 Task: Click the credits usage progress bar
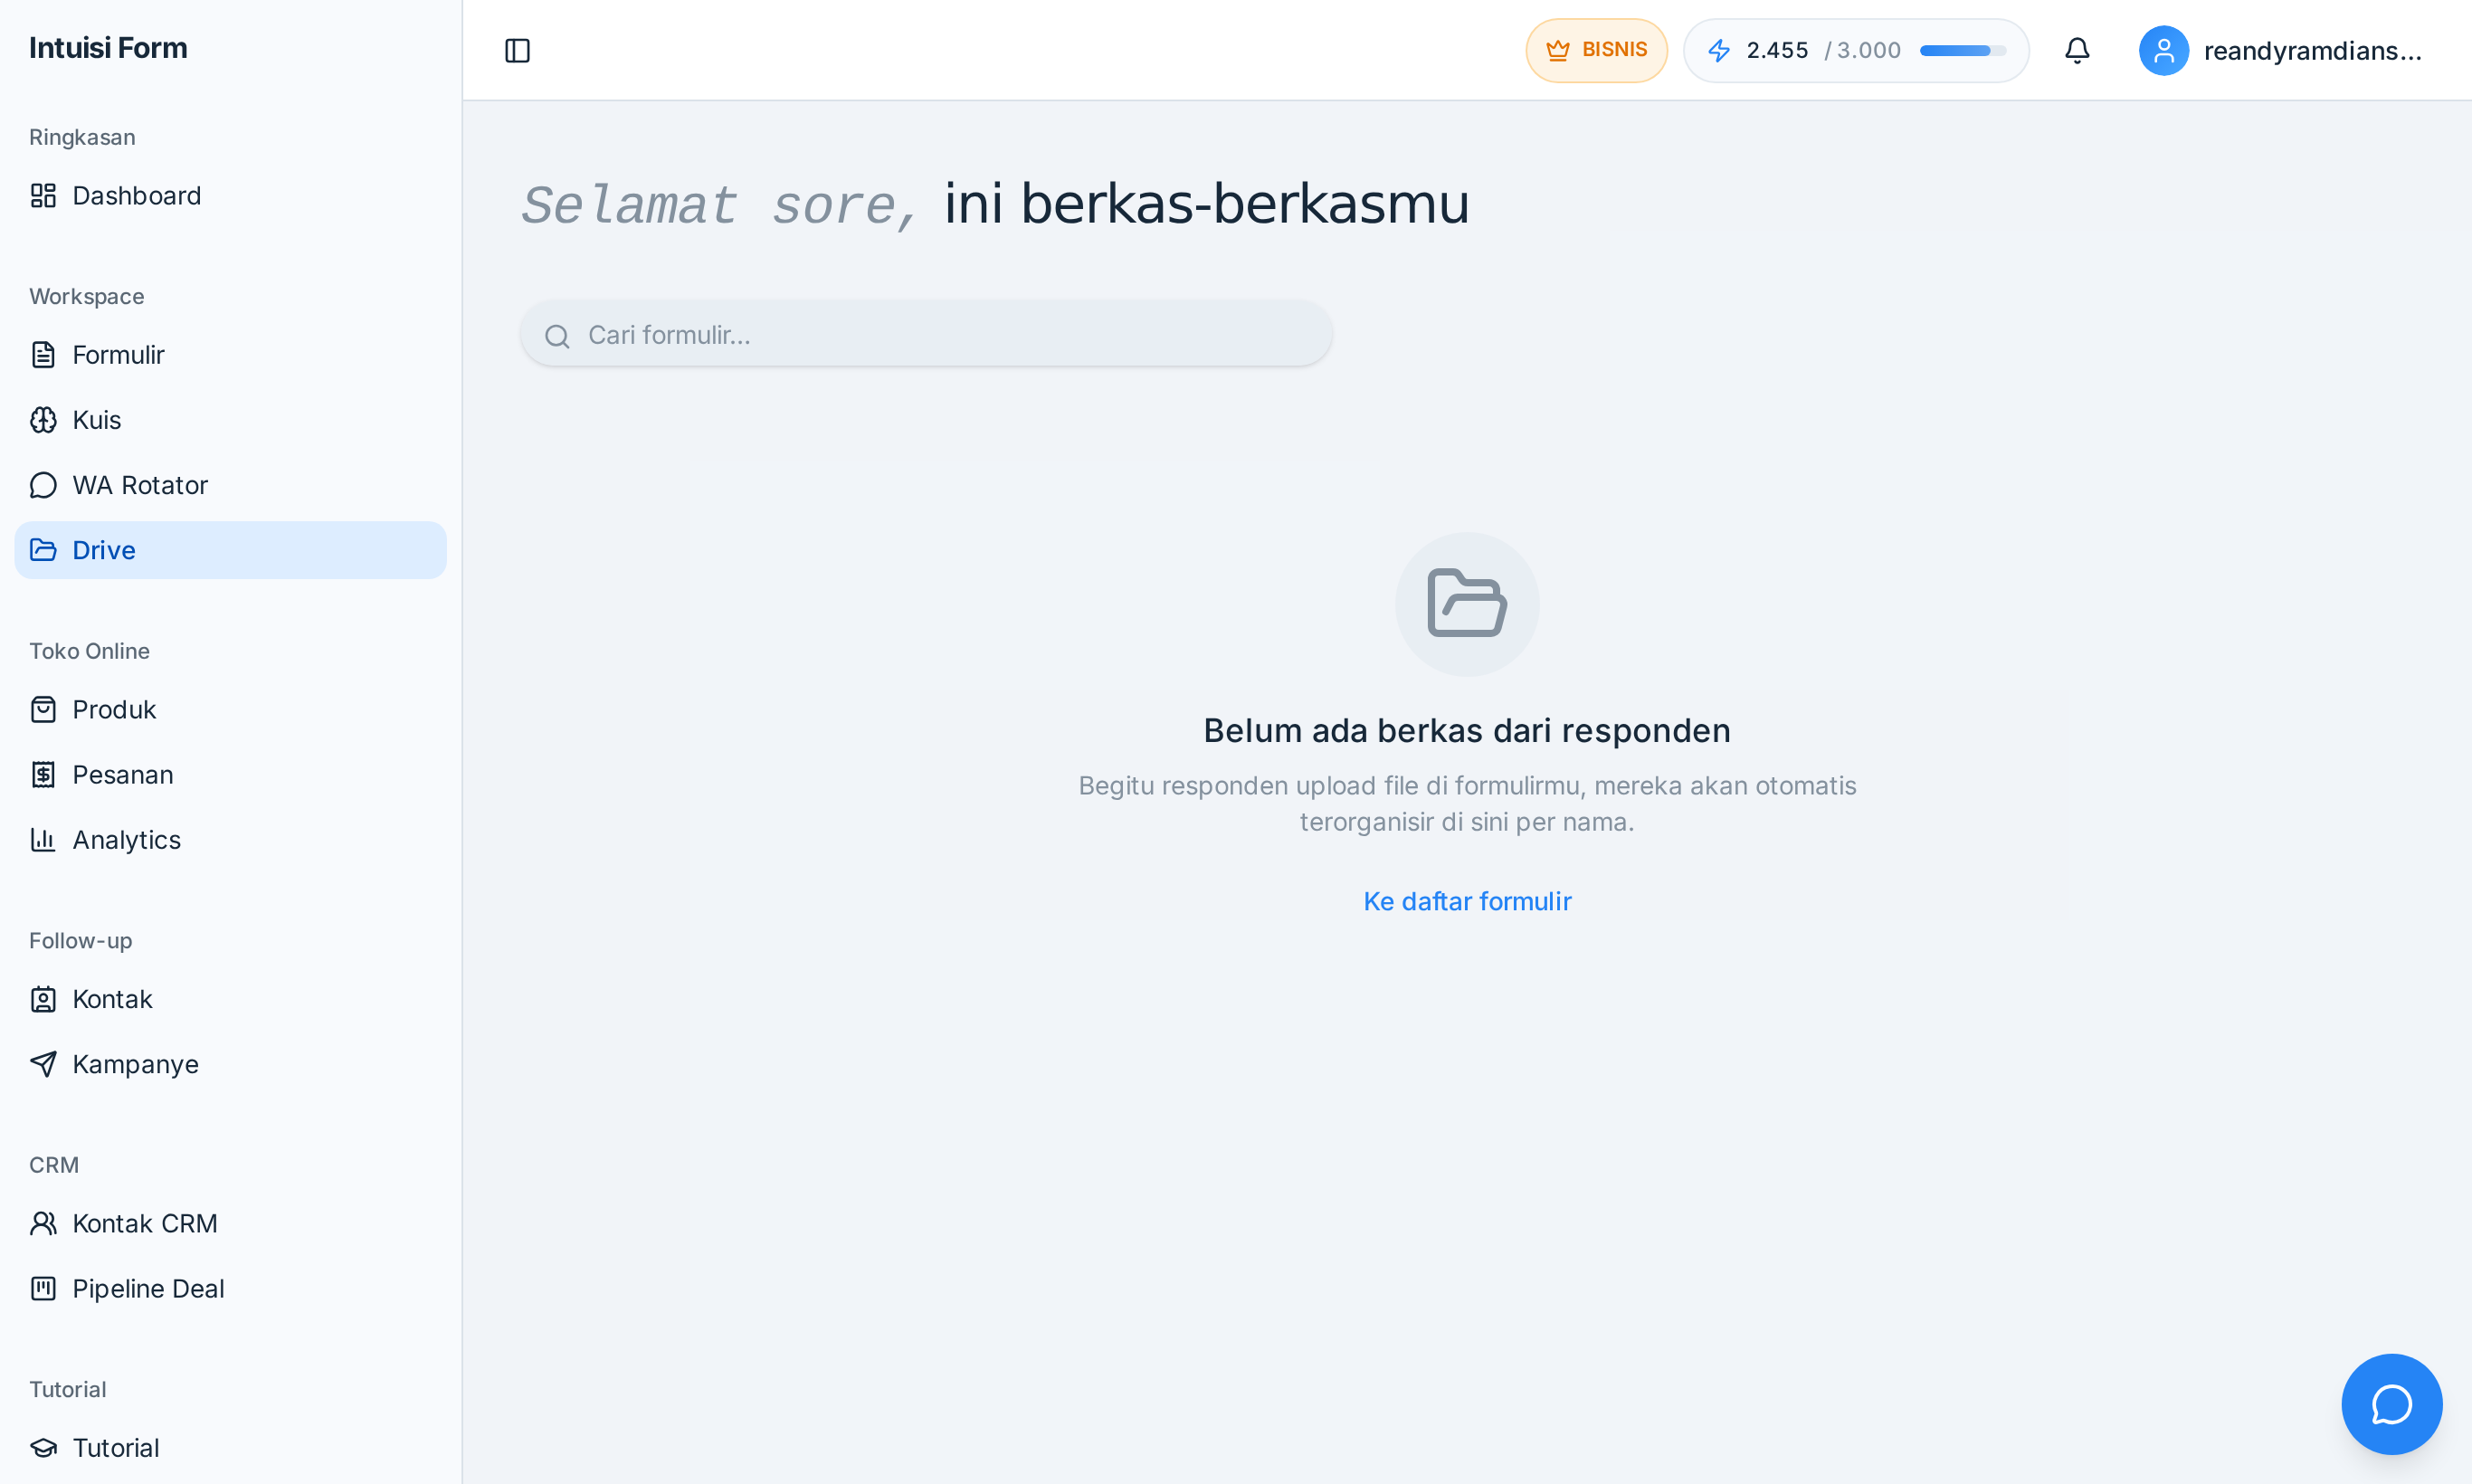[x=1962, y=50]
